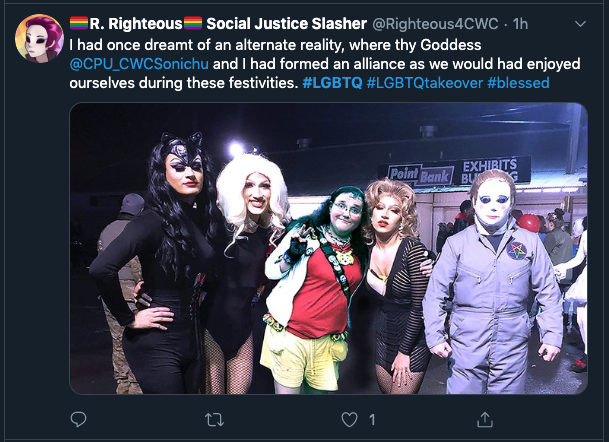
Task: Retweet this post using the arrows icon
Action: [x=214, y=420]
